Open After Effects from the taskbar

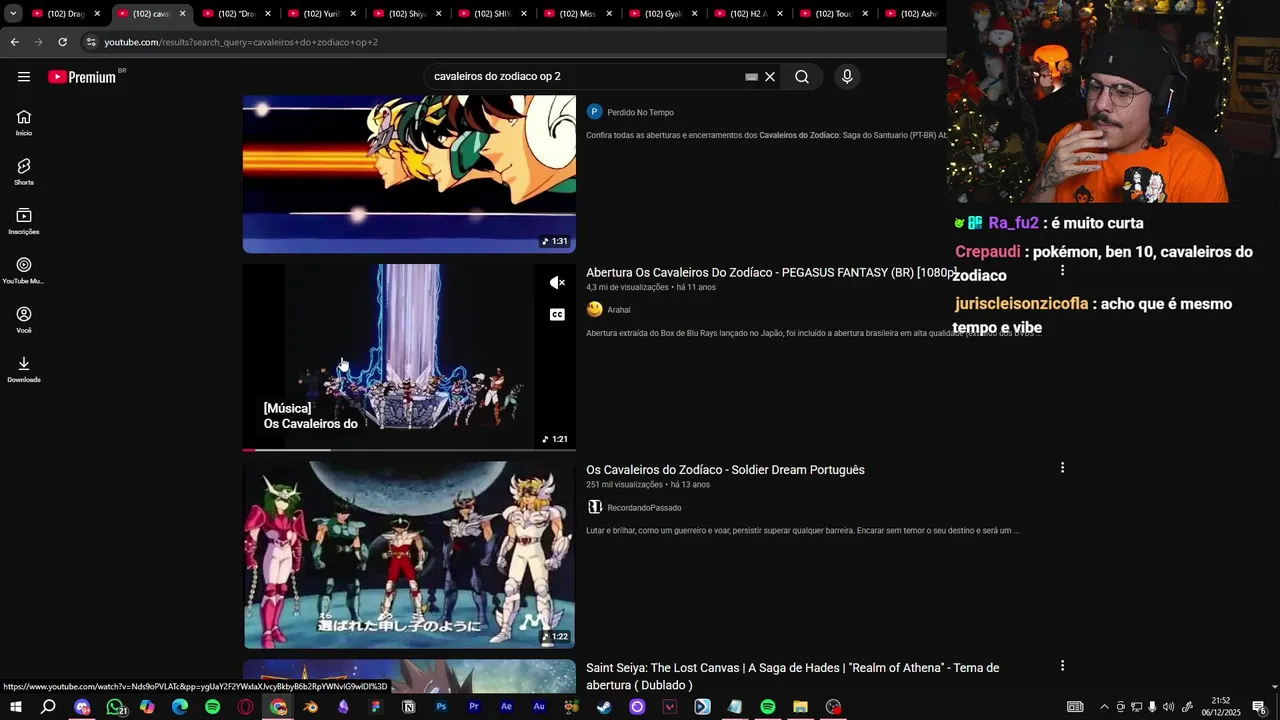click(x=506, y=707)
